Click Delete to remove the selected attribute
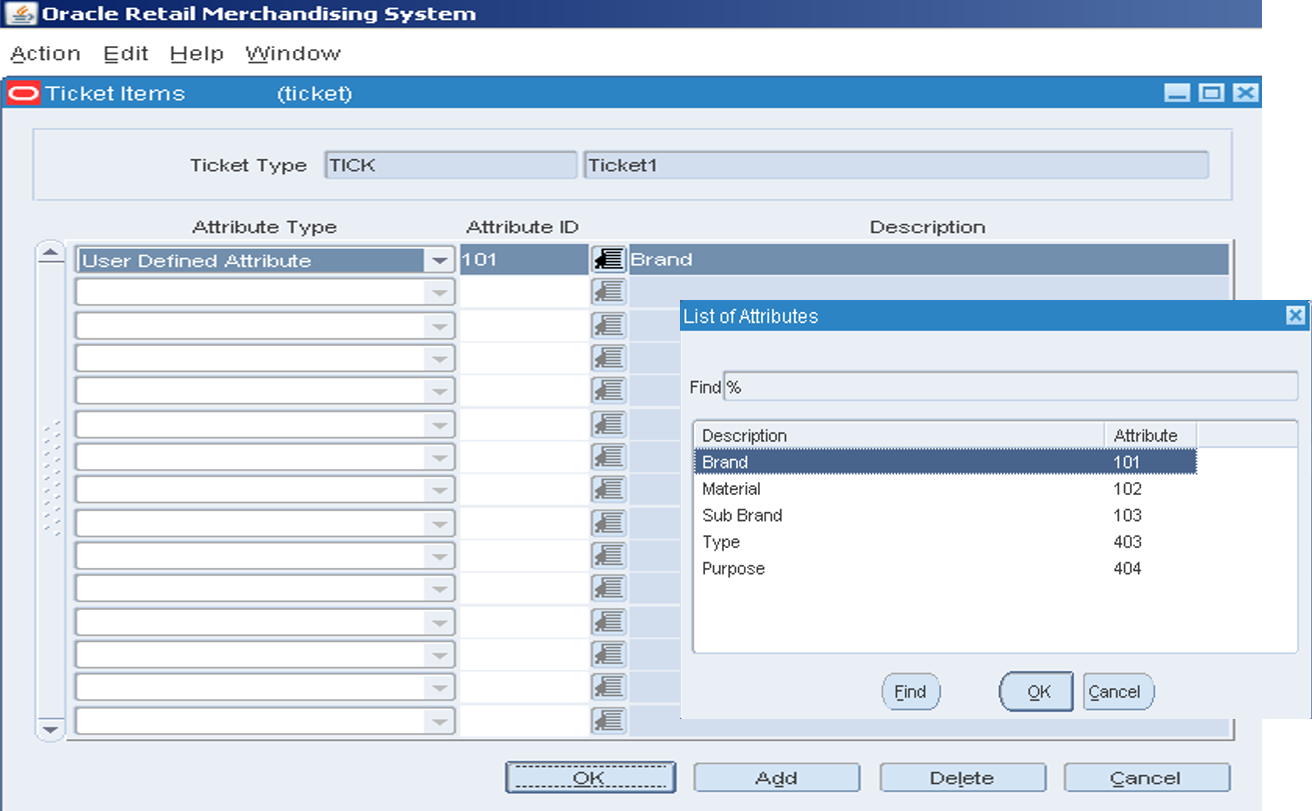The width and height of the screenshot is (1312, 811). pos(961,777)
